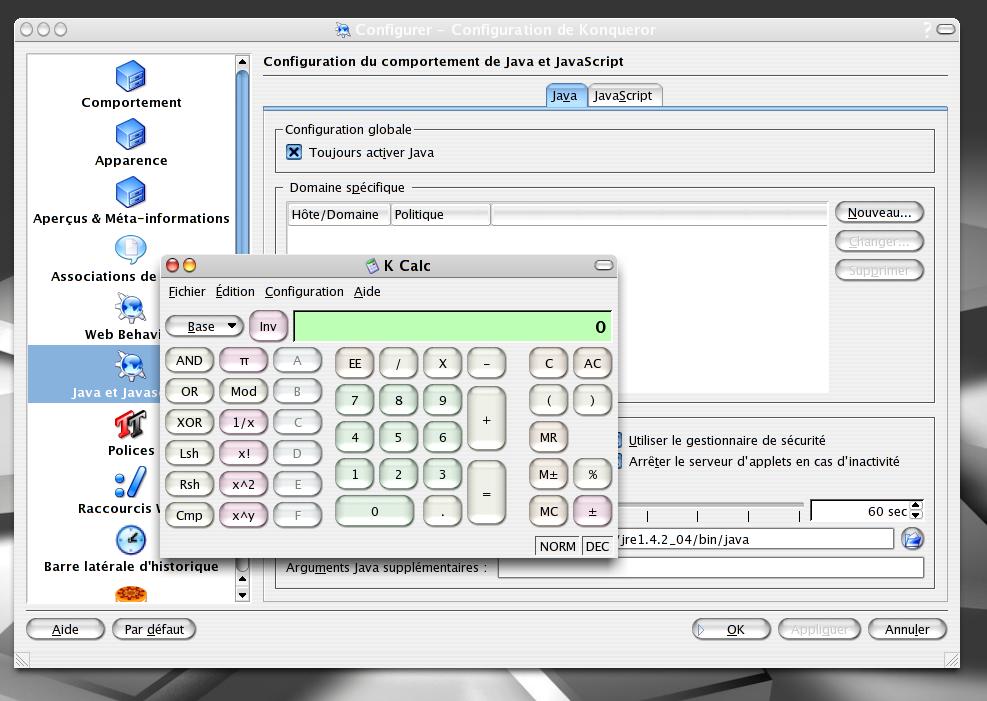Click the M± memory button

click(x=549, y=474)
